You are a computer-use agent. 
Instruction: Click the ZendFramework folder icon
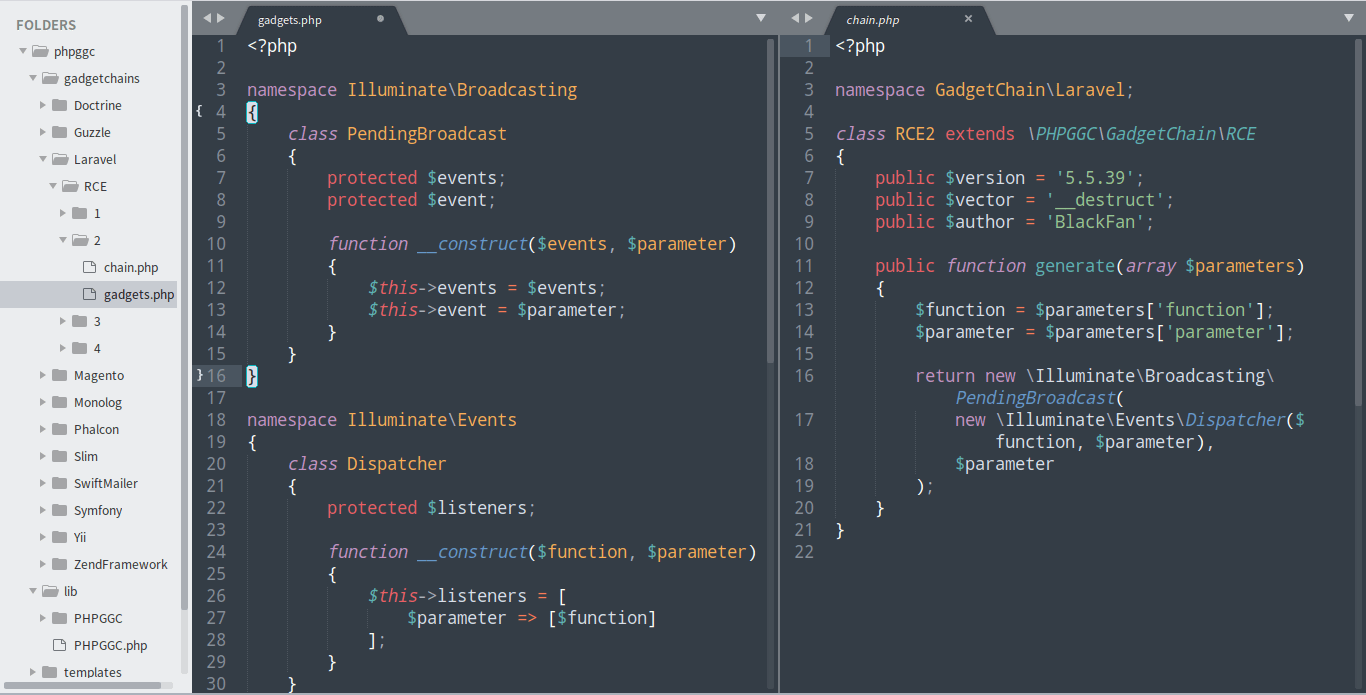coord(59,564)
